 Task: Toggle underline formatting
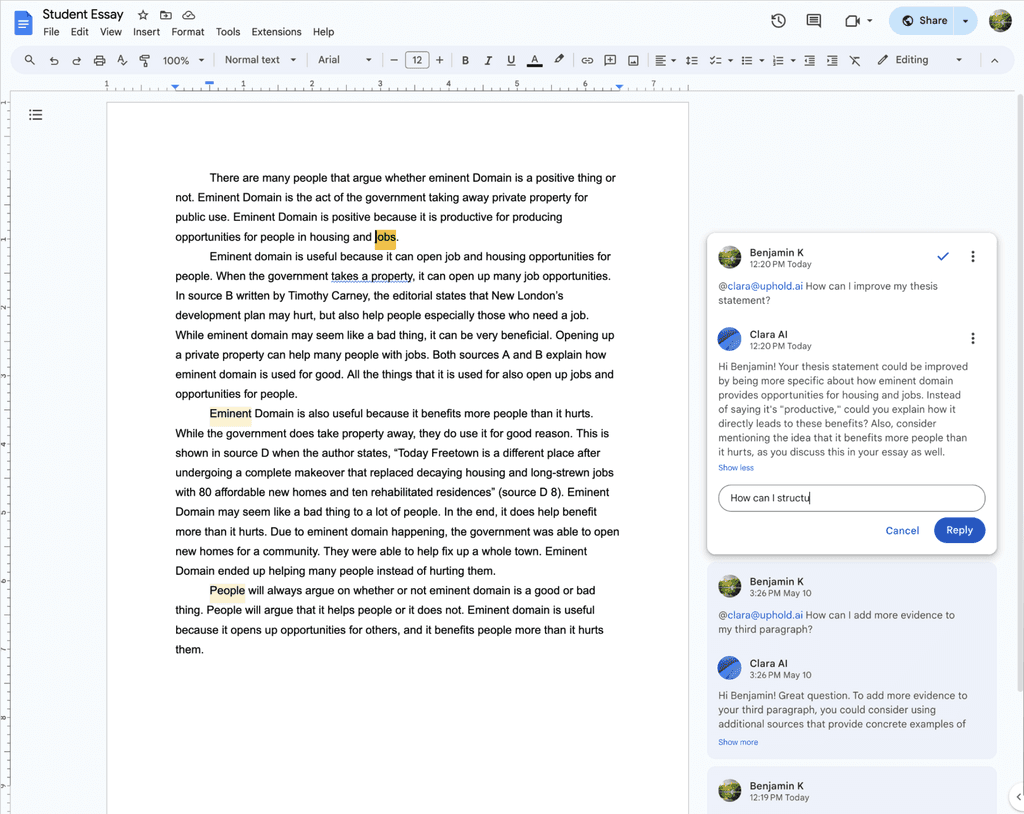pyautogui.click(x=511, y=60)
